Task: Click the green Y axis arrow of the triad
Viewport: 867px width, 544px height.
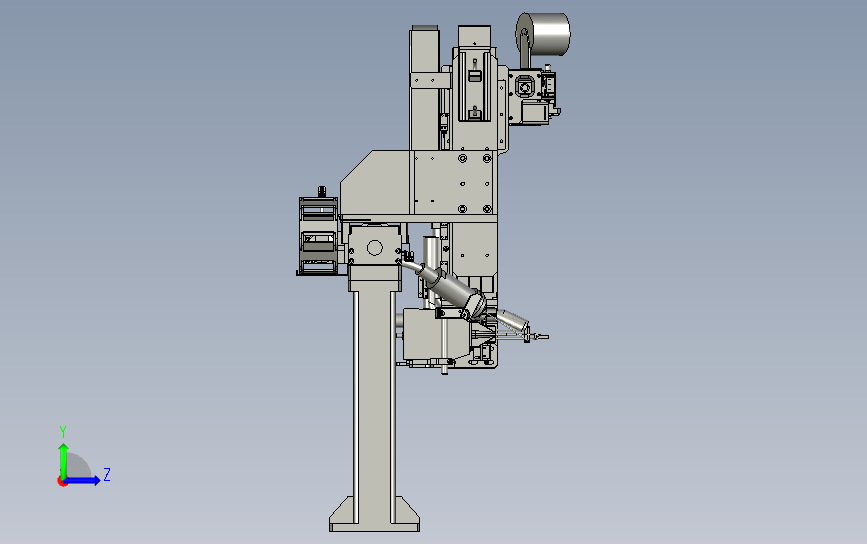Action: 63,460
